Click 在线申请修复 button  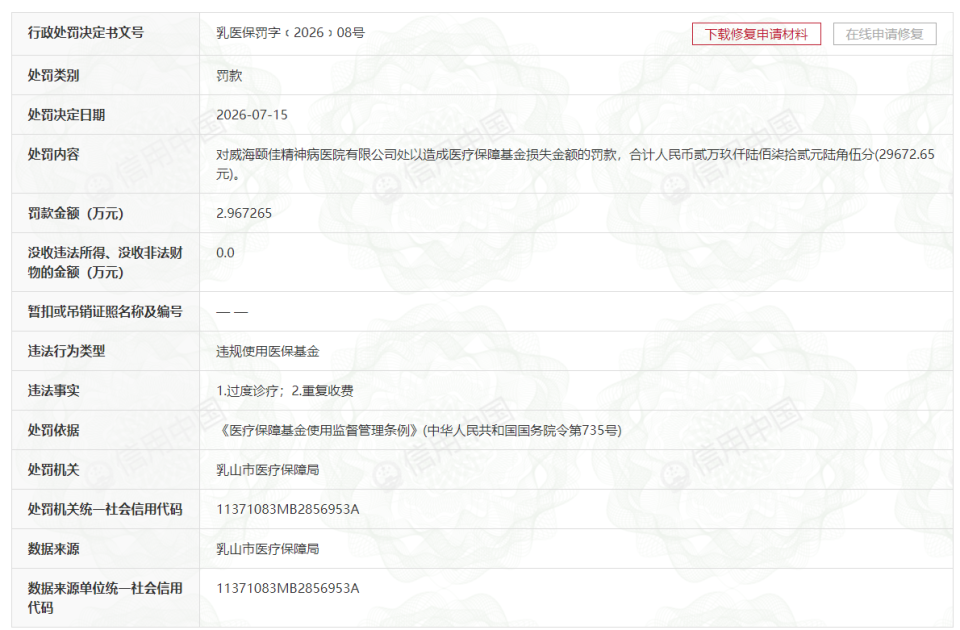pyautogui.click(x=884, y=34)
